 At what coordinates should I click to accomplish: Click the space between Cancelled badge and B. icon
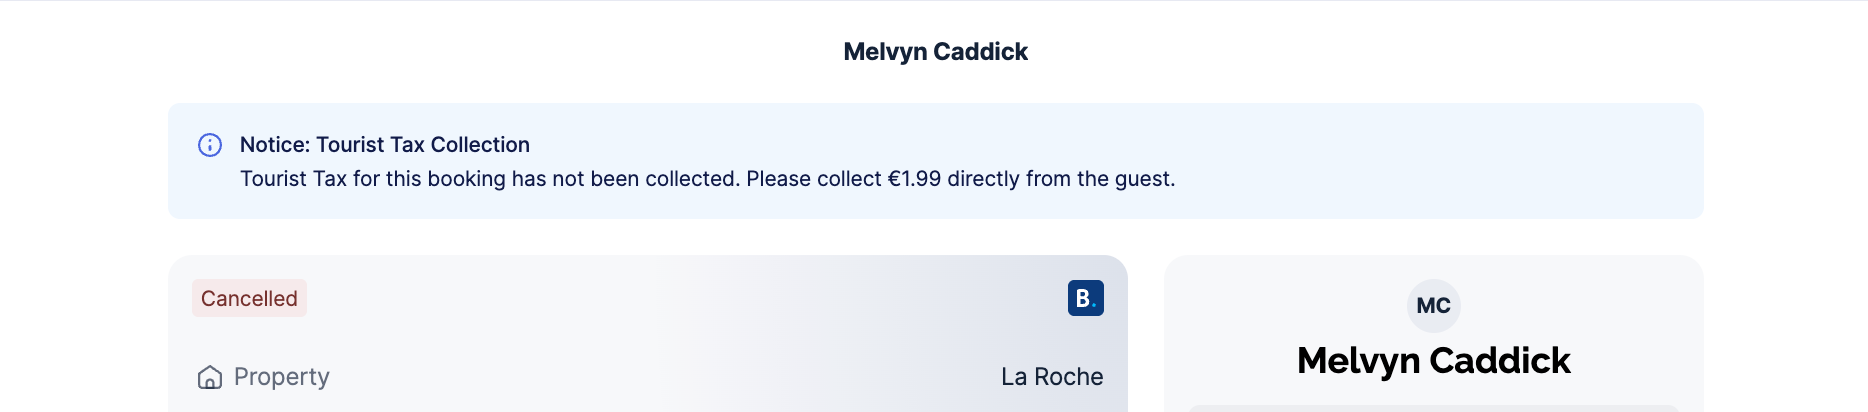680,298
